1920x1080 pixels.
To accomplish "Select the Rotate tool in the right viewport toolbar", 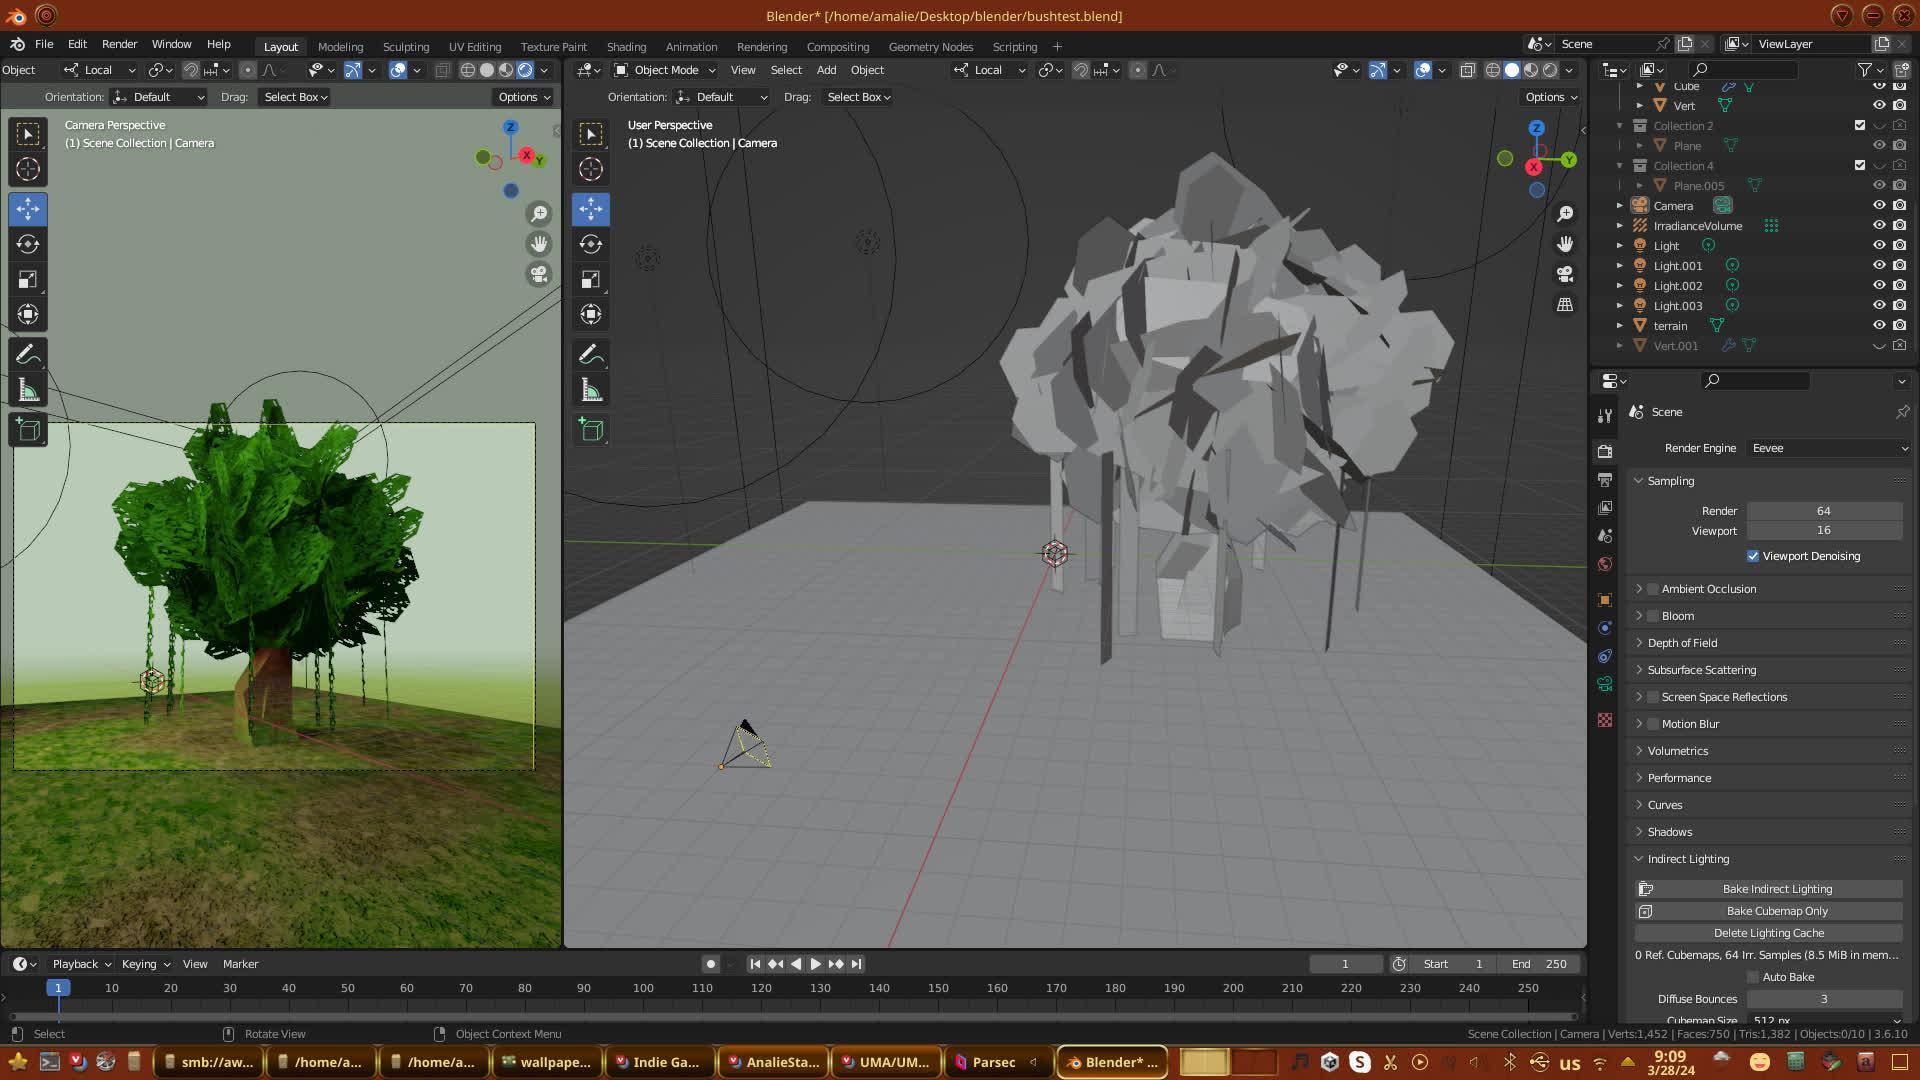I will click(591, 244).
